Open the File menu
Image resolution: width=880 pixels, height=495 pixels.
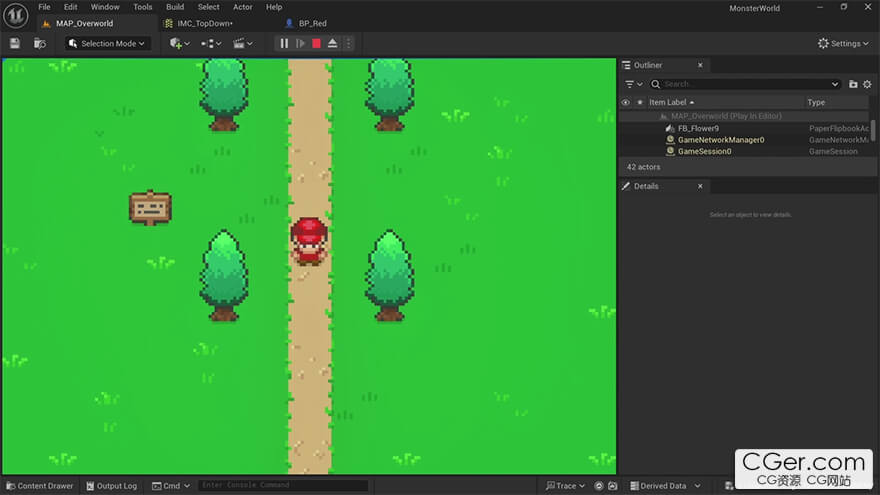[x=44, y=7]
